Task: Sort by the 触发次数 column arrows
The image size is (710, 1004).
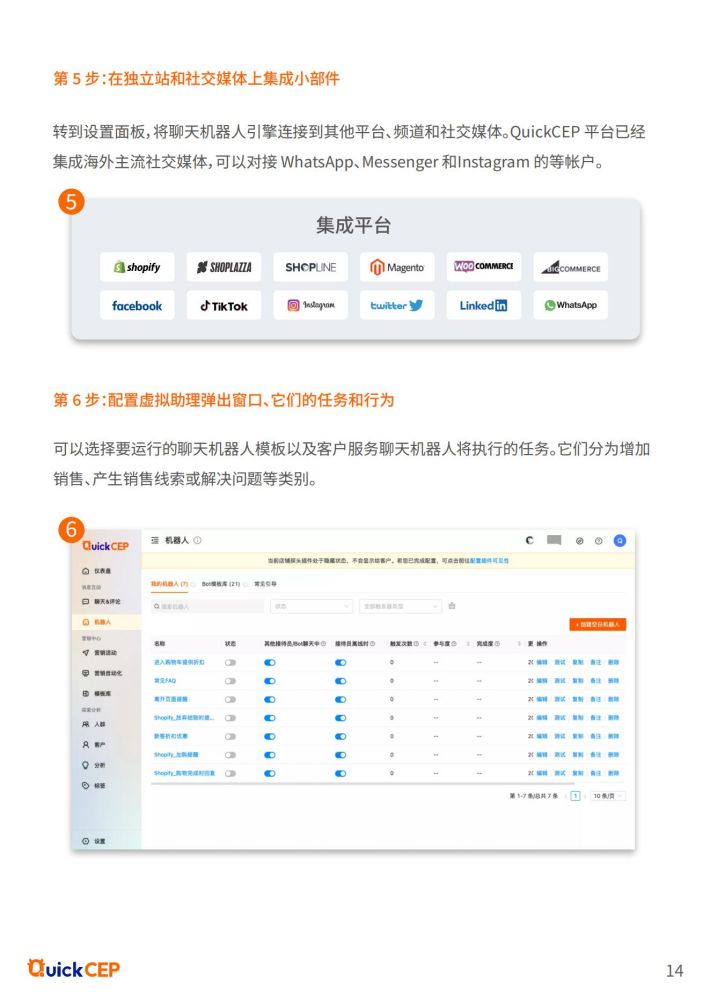Action: (x=425, y=644)
